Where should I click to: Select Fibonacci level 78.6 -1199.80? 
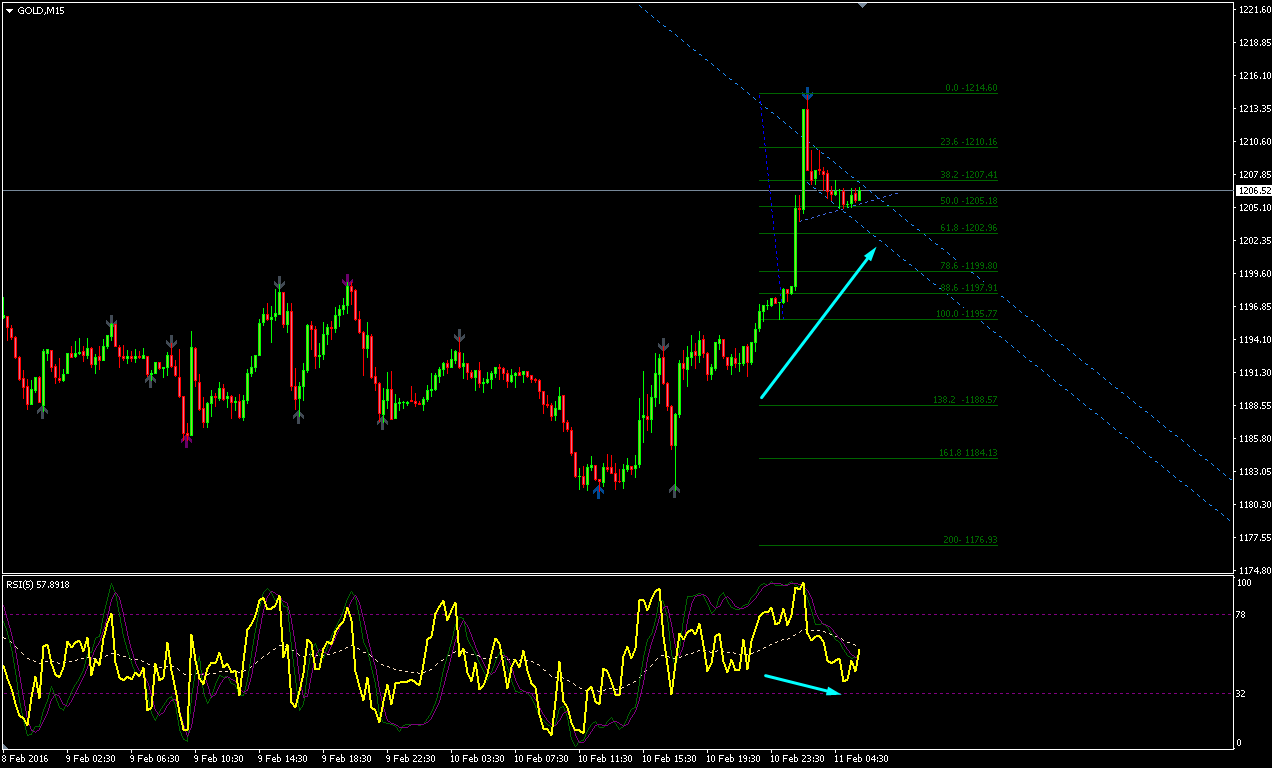point(968,266)
